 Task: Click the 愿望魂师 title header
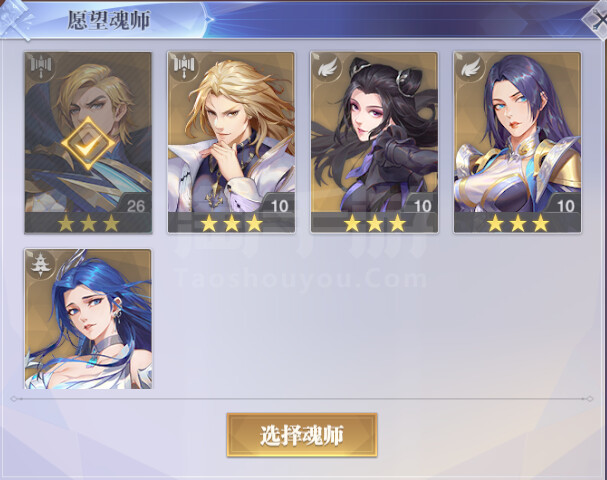coord(108,20)
